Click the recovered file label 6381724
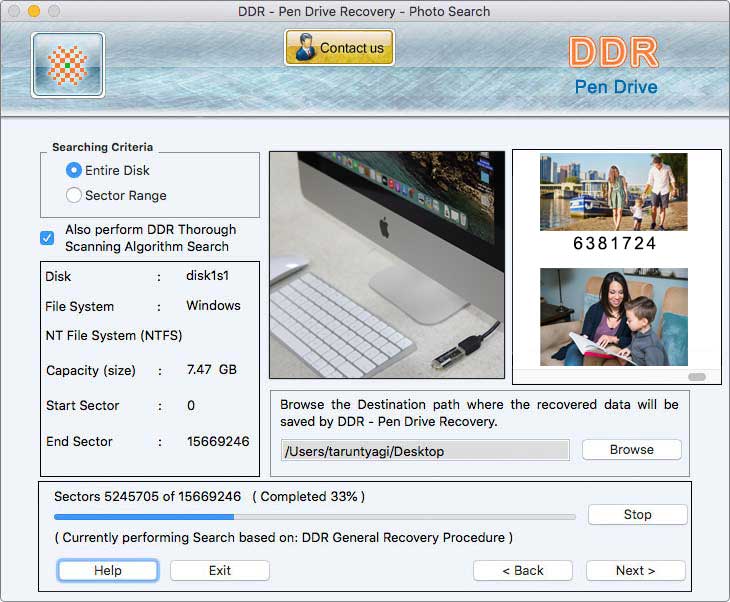This screenshot has width=730, height=602. (x=615, y=243)
